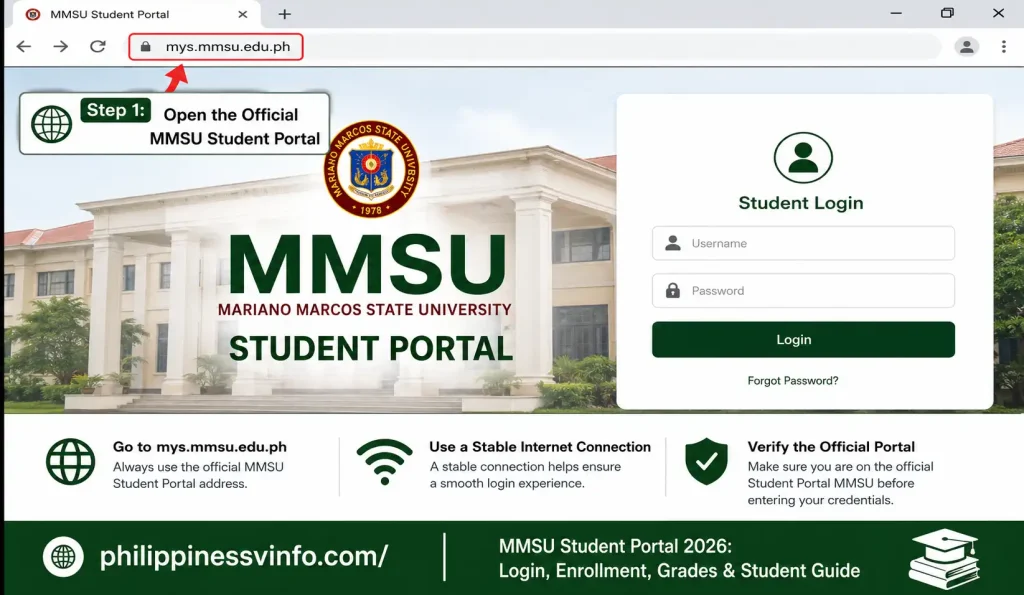Click the Student Login avatar icon
Viewport: 1024px width, 595px height.
pyautogui.click(x=803, y=157)
